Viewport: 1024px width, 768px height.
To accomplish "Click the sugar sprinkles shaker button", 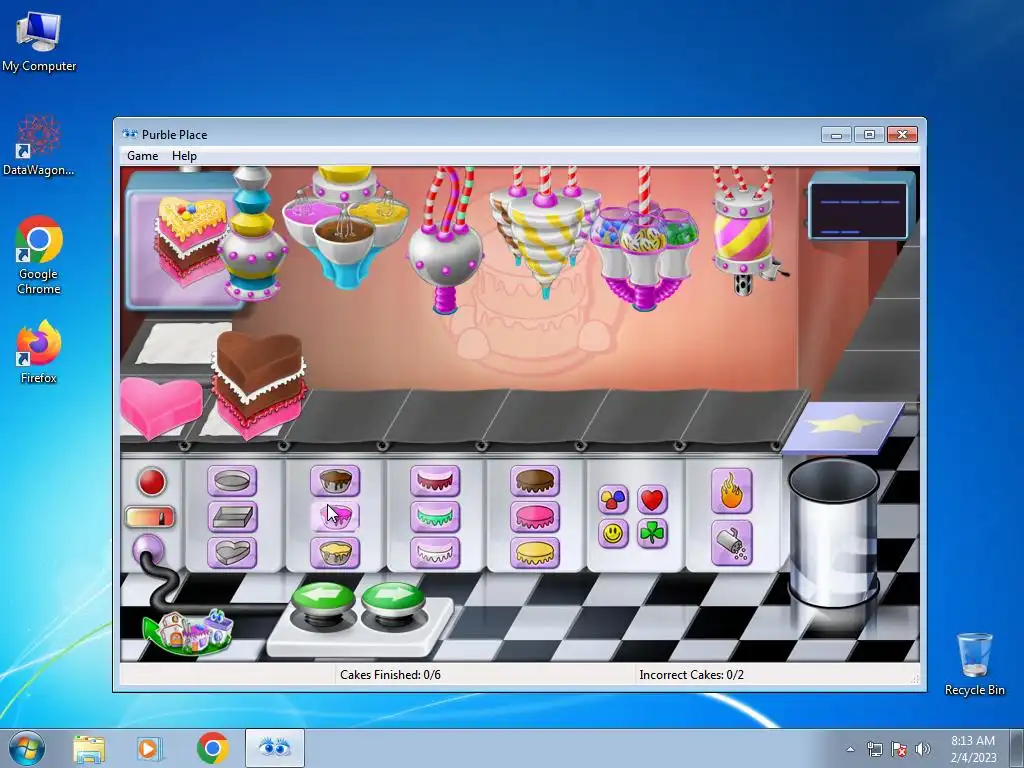I will click(x=731, y=543).
